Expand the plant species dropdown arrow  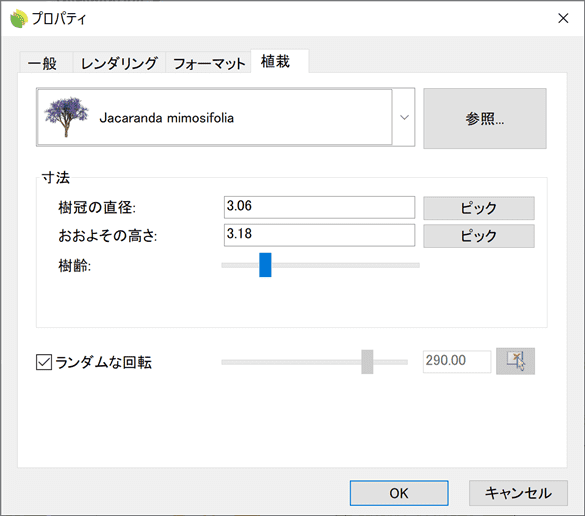[x=404, y=118]
